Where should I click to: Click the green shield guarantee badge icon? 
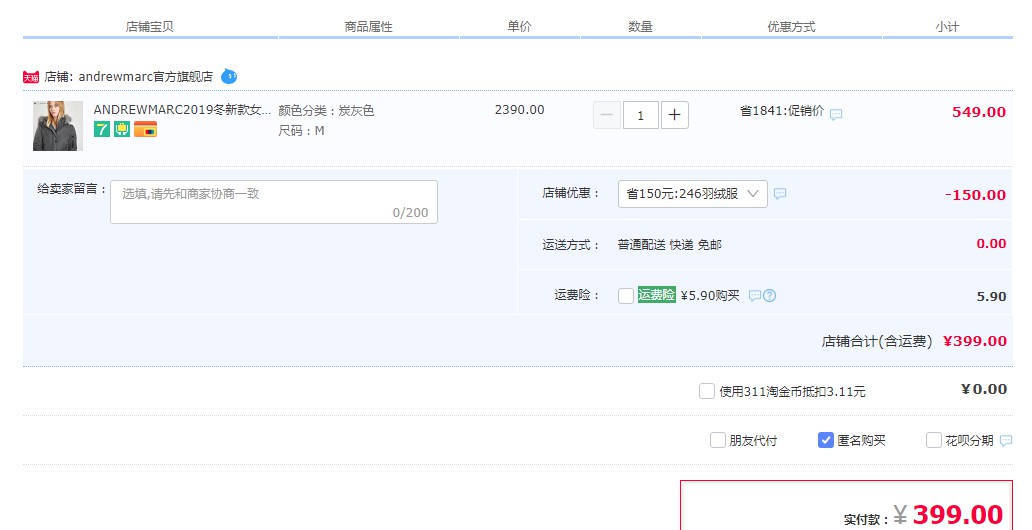[x=122, y=129]
